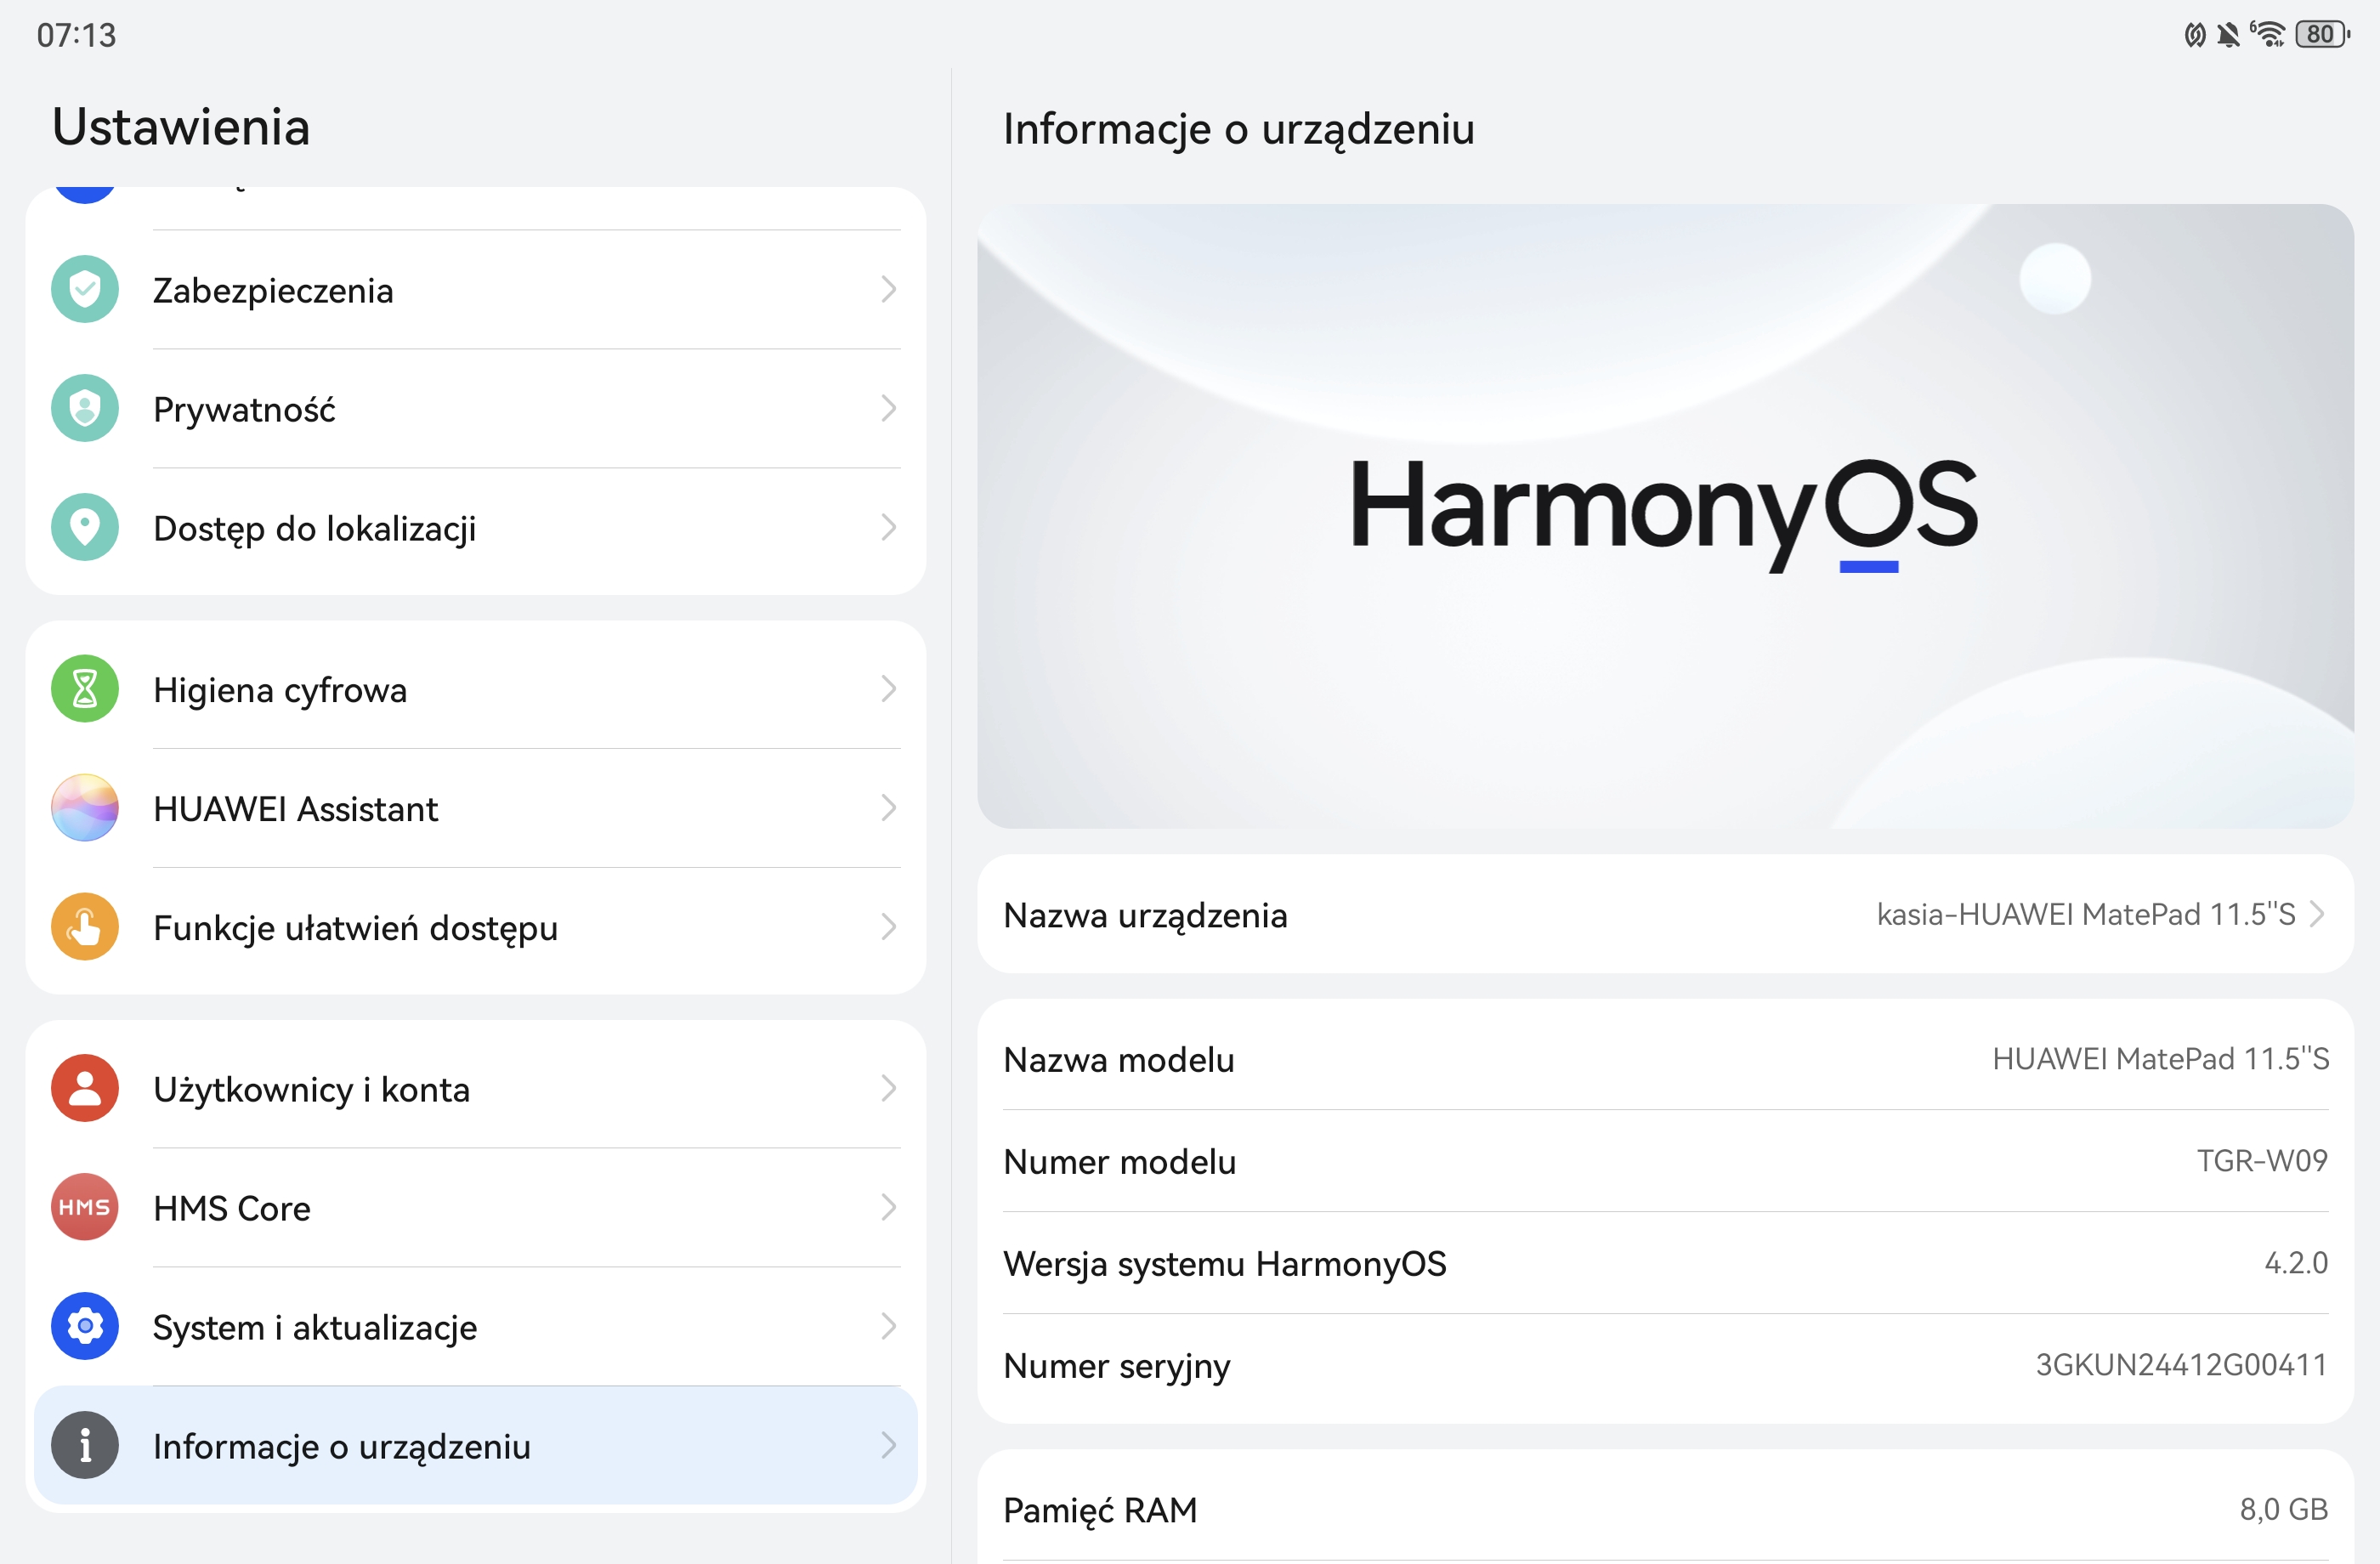Tap the HMS Core icon
Screen dimensions: 2380x1564
click(x=85, y=1207)
